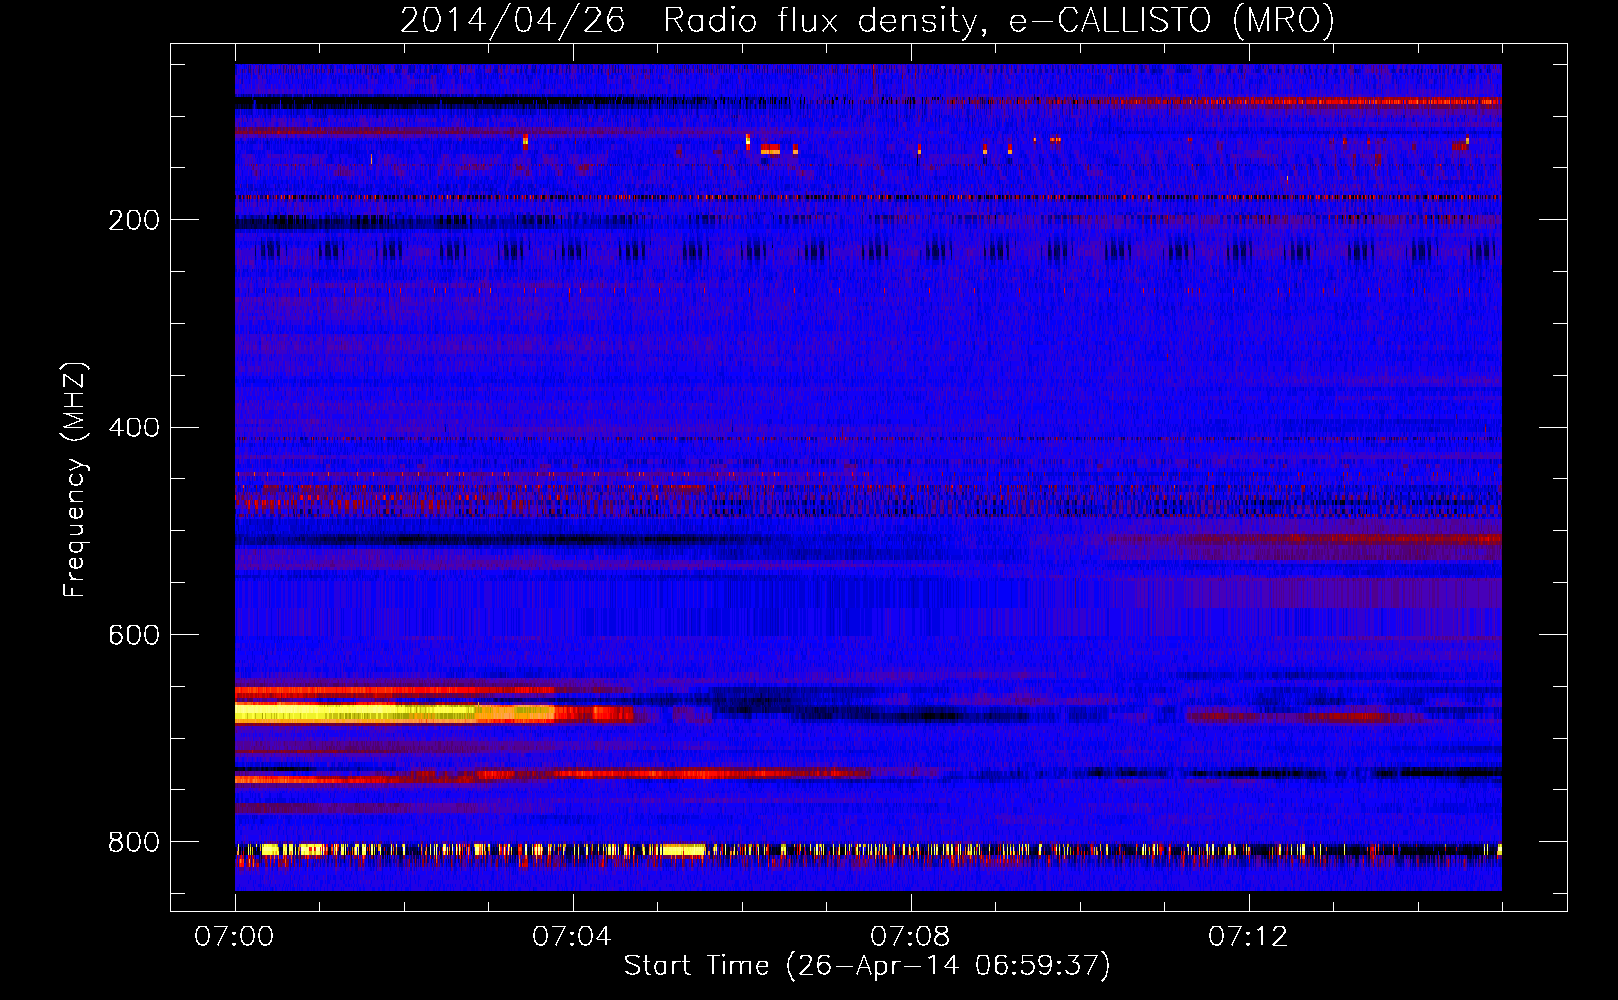
Task: Click the 07:00 time tick label
Action: (x=234, y=936)
